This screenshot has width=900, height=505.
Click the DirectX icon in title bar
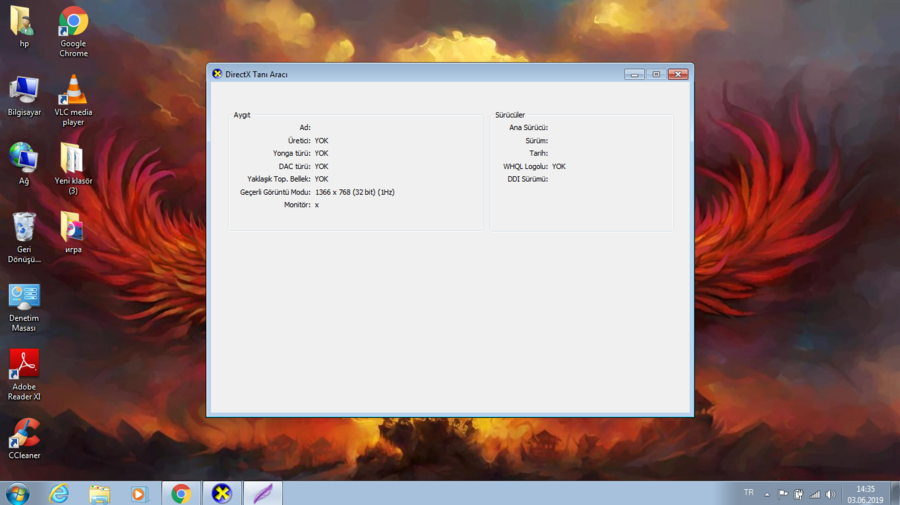pyautogui.click(x=217, y=74)
